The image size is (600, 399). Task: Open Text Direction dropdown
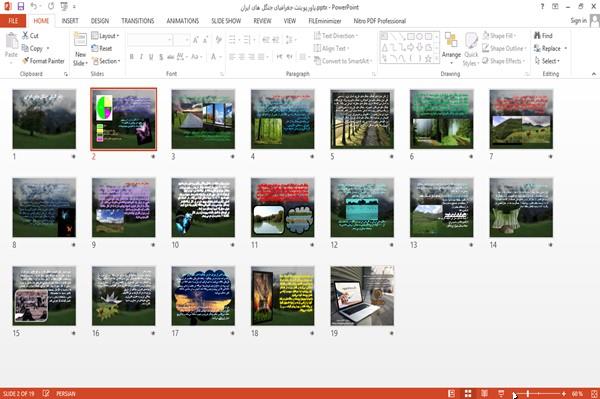[336, 36]
